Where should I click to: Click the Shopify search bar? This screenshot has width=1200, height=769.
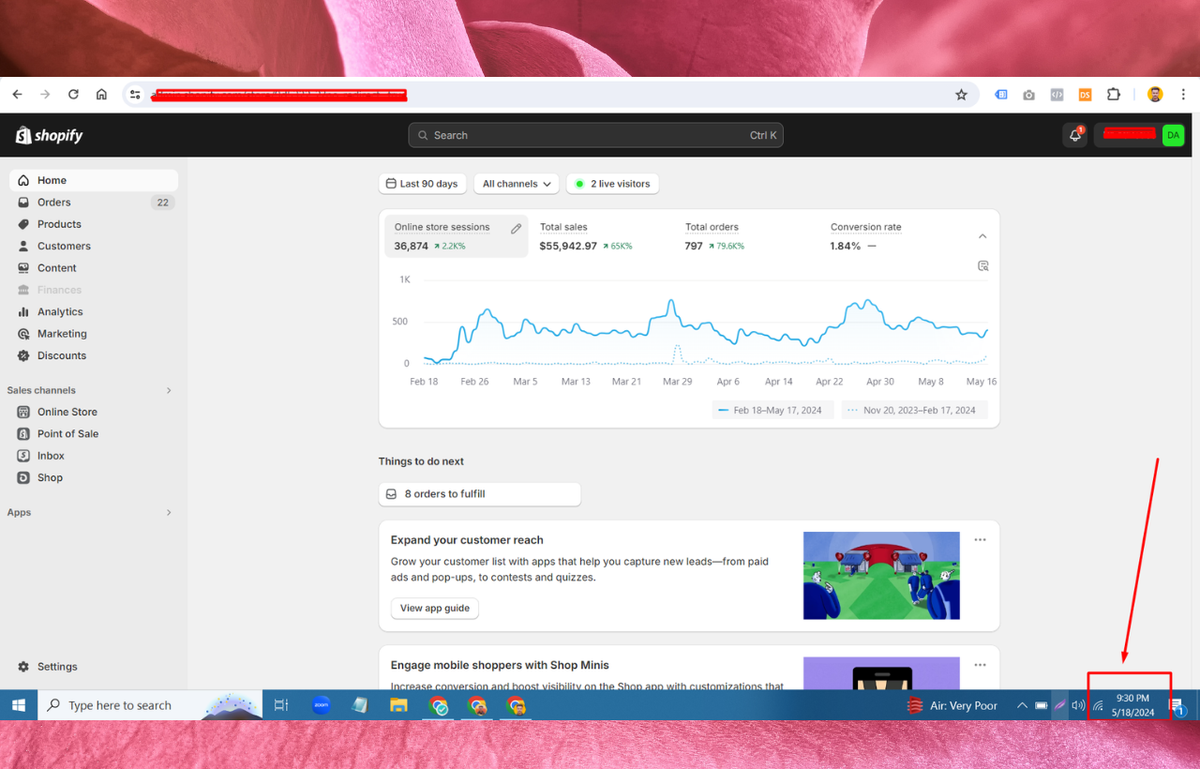(x=596, y=135)
